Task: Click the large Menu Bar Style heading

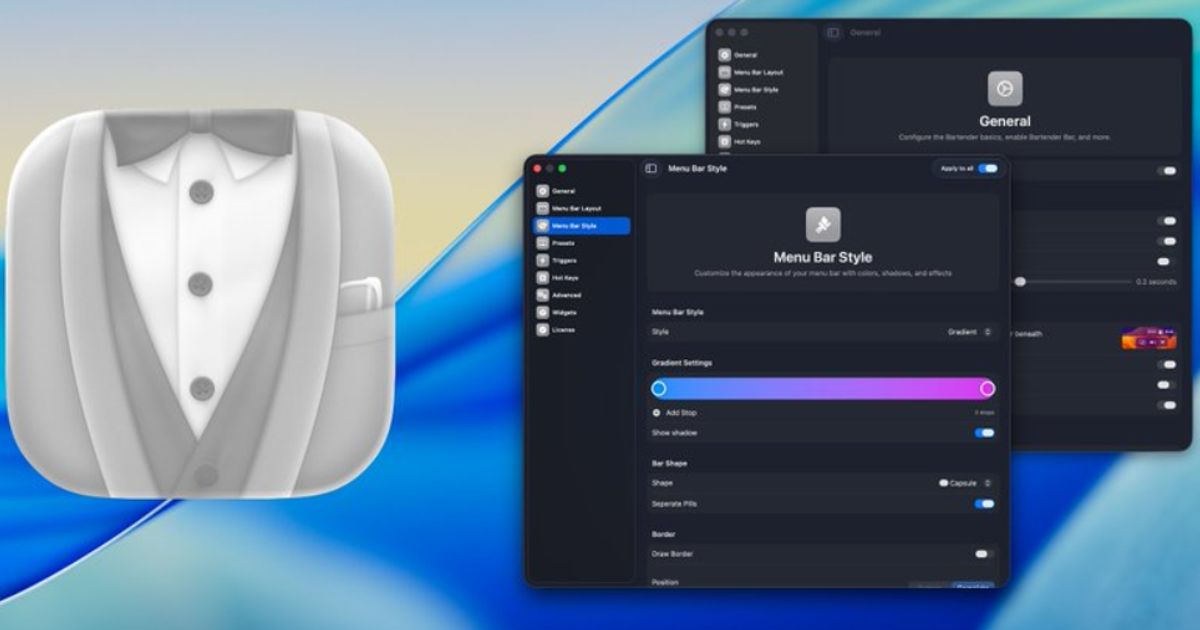Action: pos(823,257)
